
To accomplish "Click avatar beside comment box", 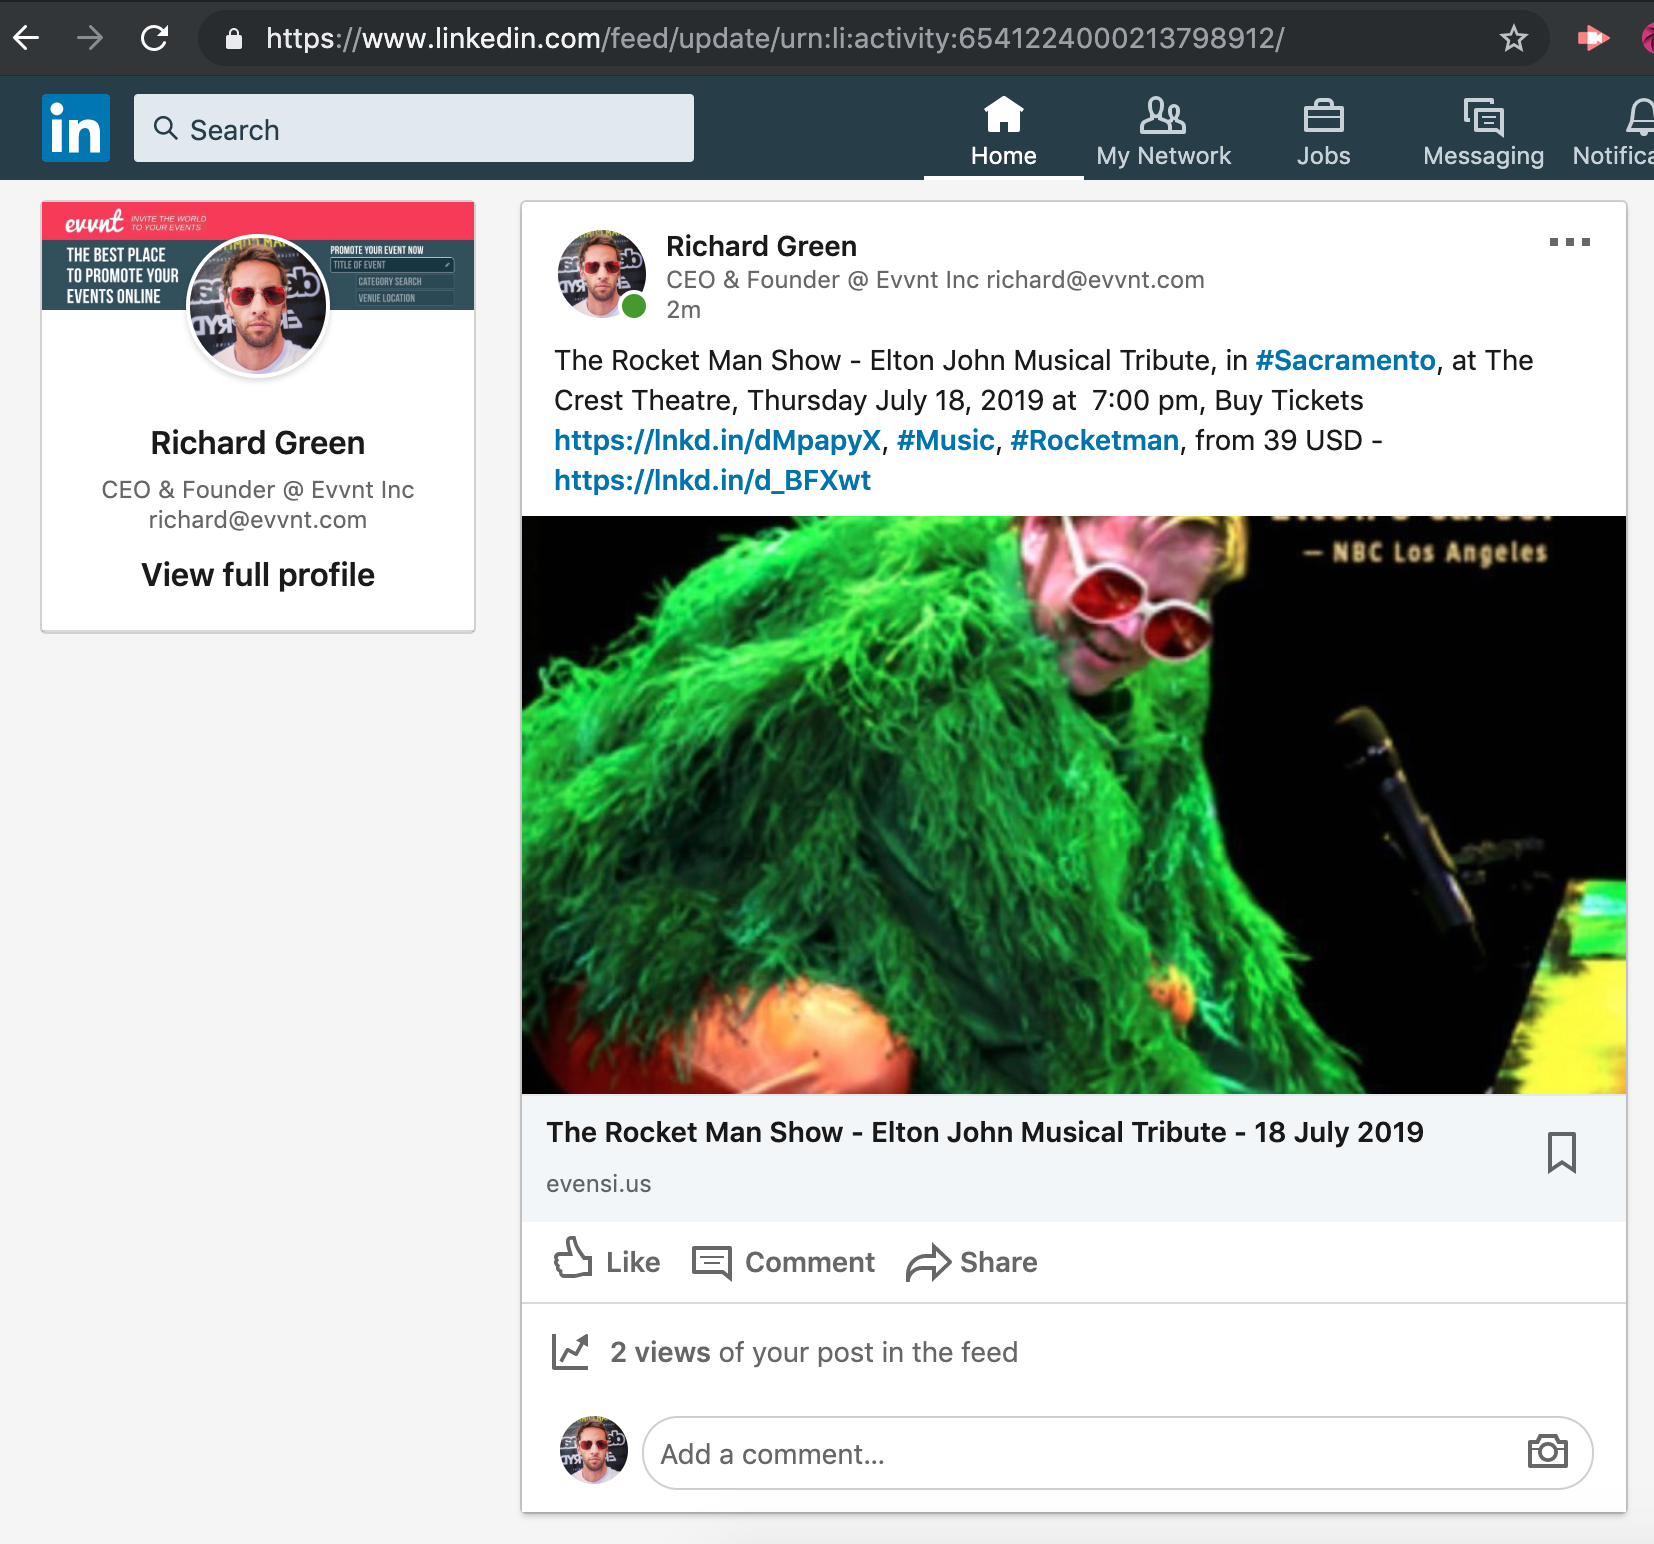I will [x=593, y=1450].
